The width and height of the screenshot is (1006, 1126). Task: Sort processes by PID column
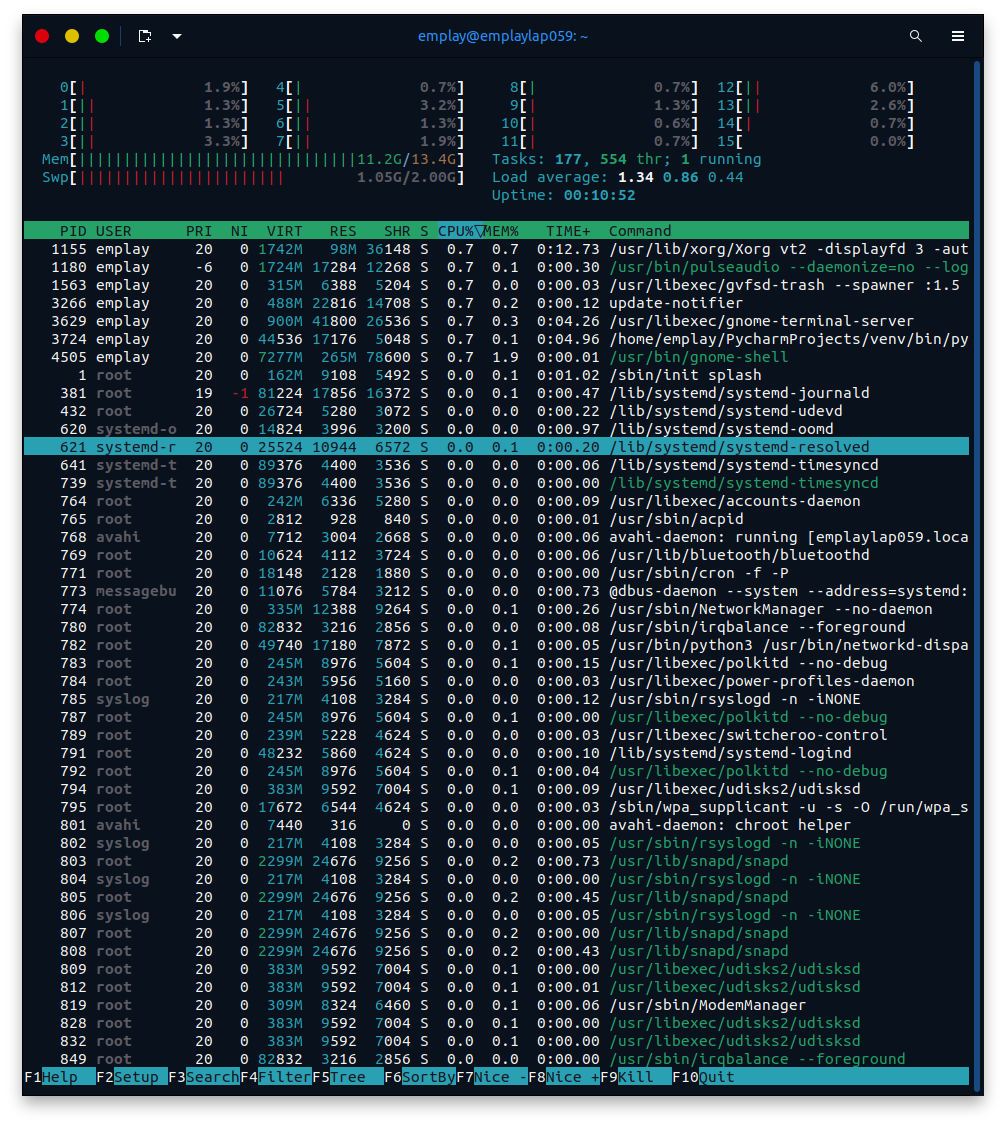click(74, 230)
